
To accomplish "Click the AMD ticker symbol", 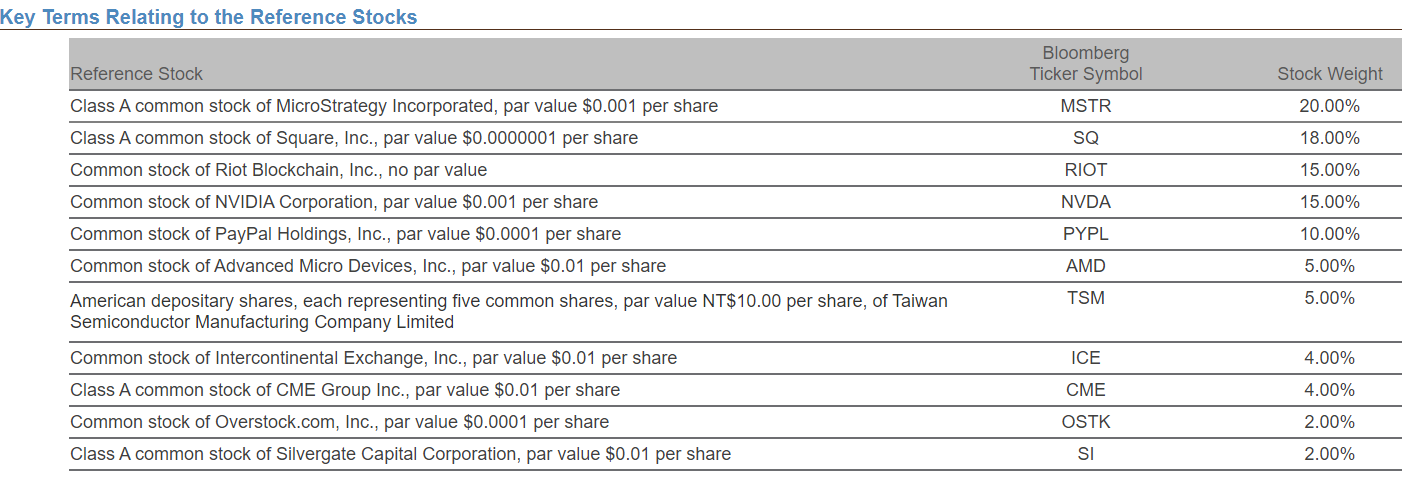I will coord(1086,266).
